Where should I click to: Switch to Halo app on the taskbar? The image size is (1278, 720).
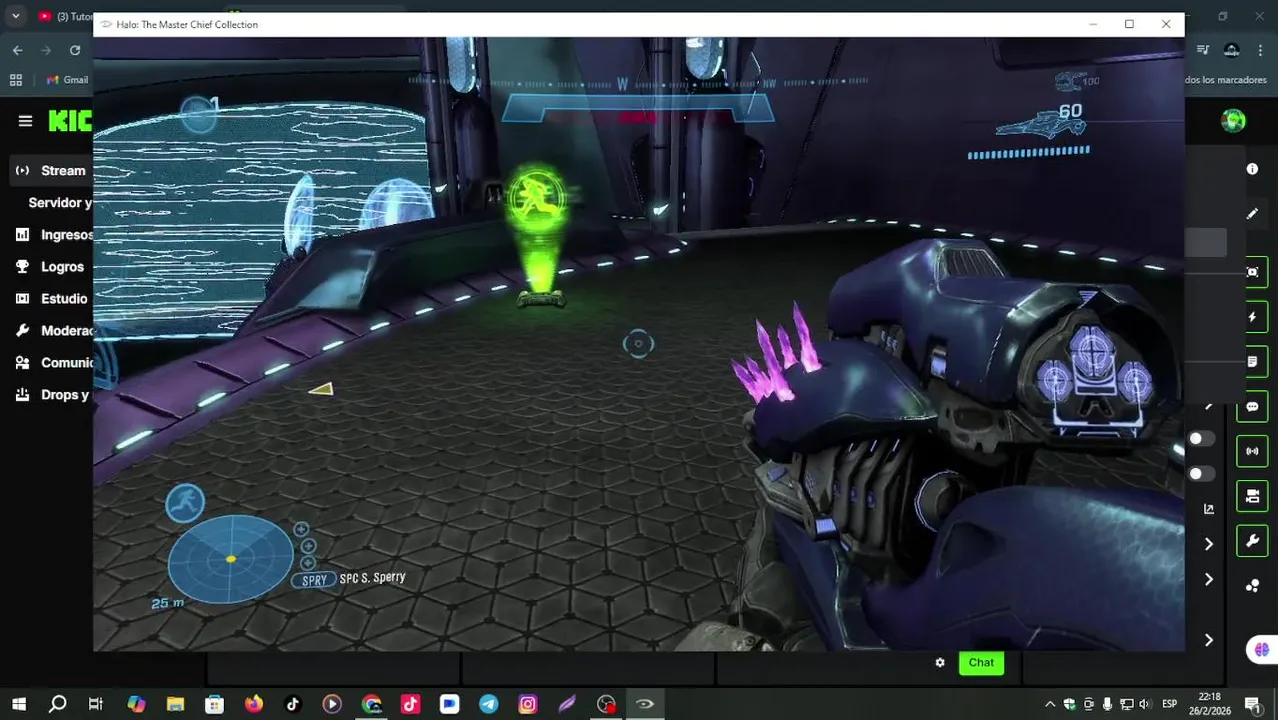point(645,704)
